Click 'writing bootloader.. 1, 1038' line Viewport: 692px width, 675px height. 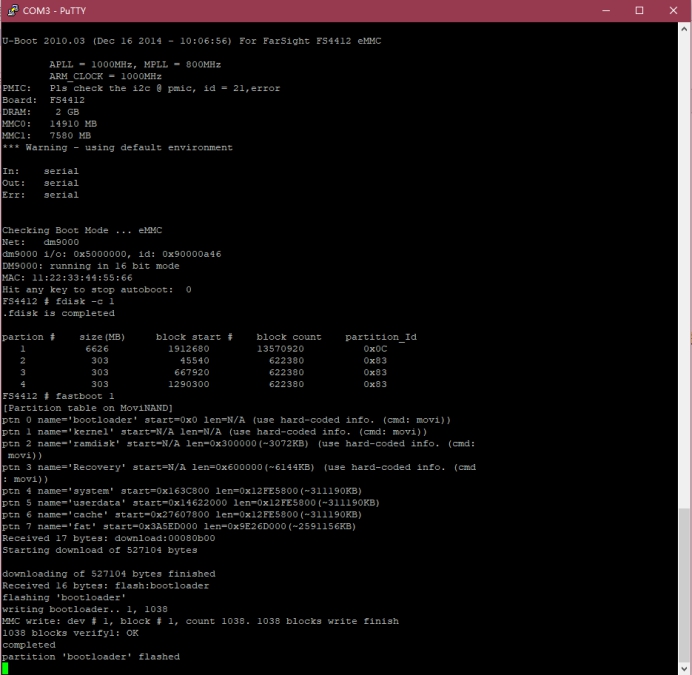[85, 610]
